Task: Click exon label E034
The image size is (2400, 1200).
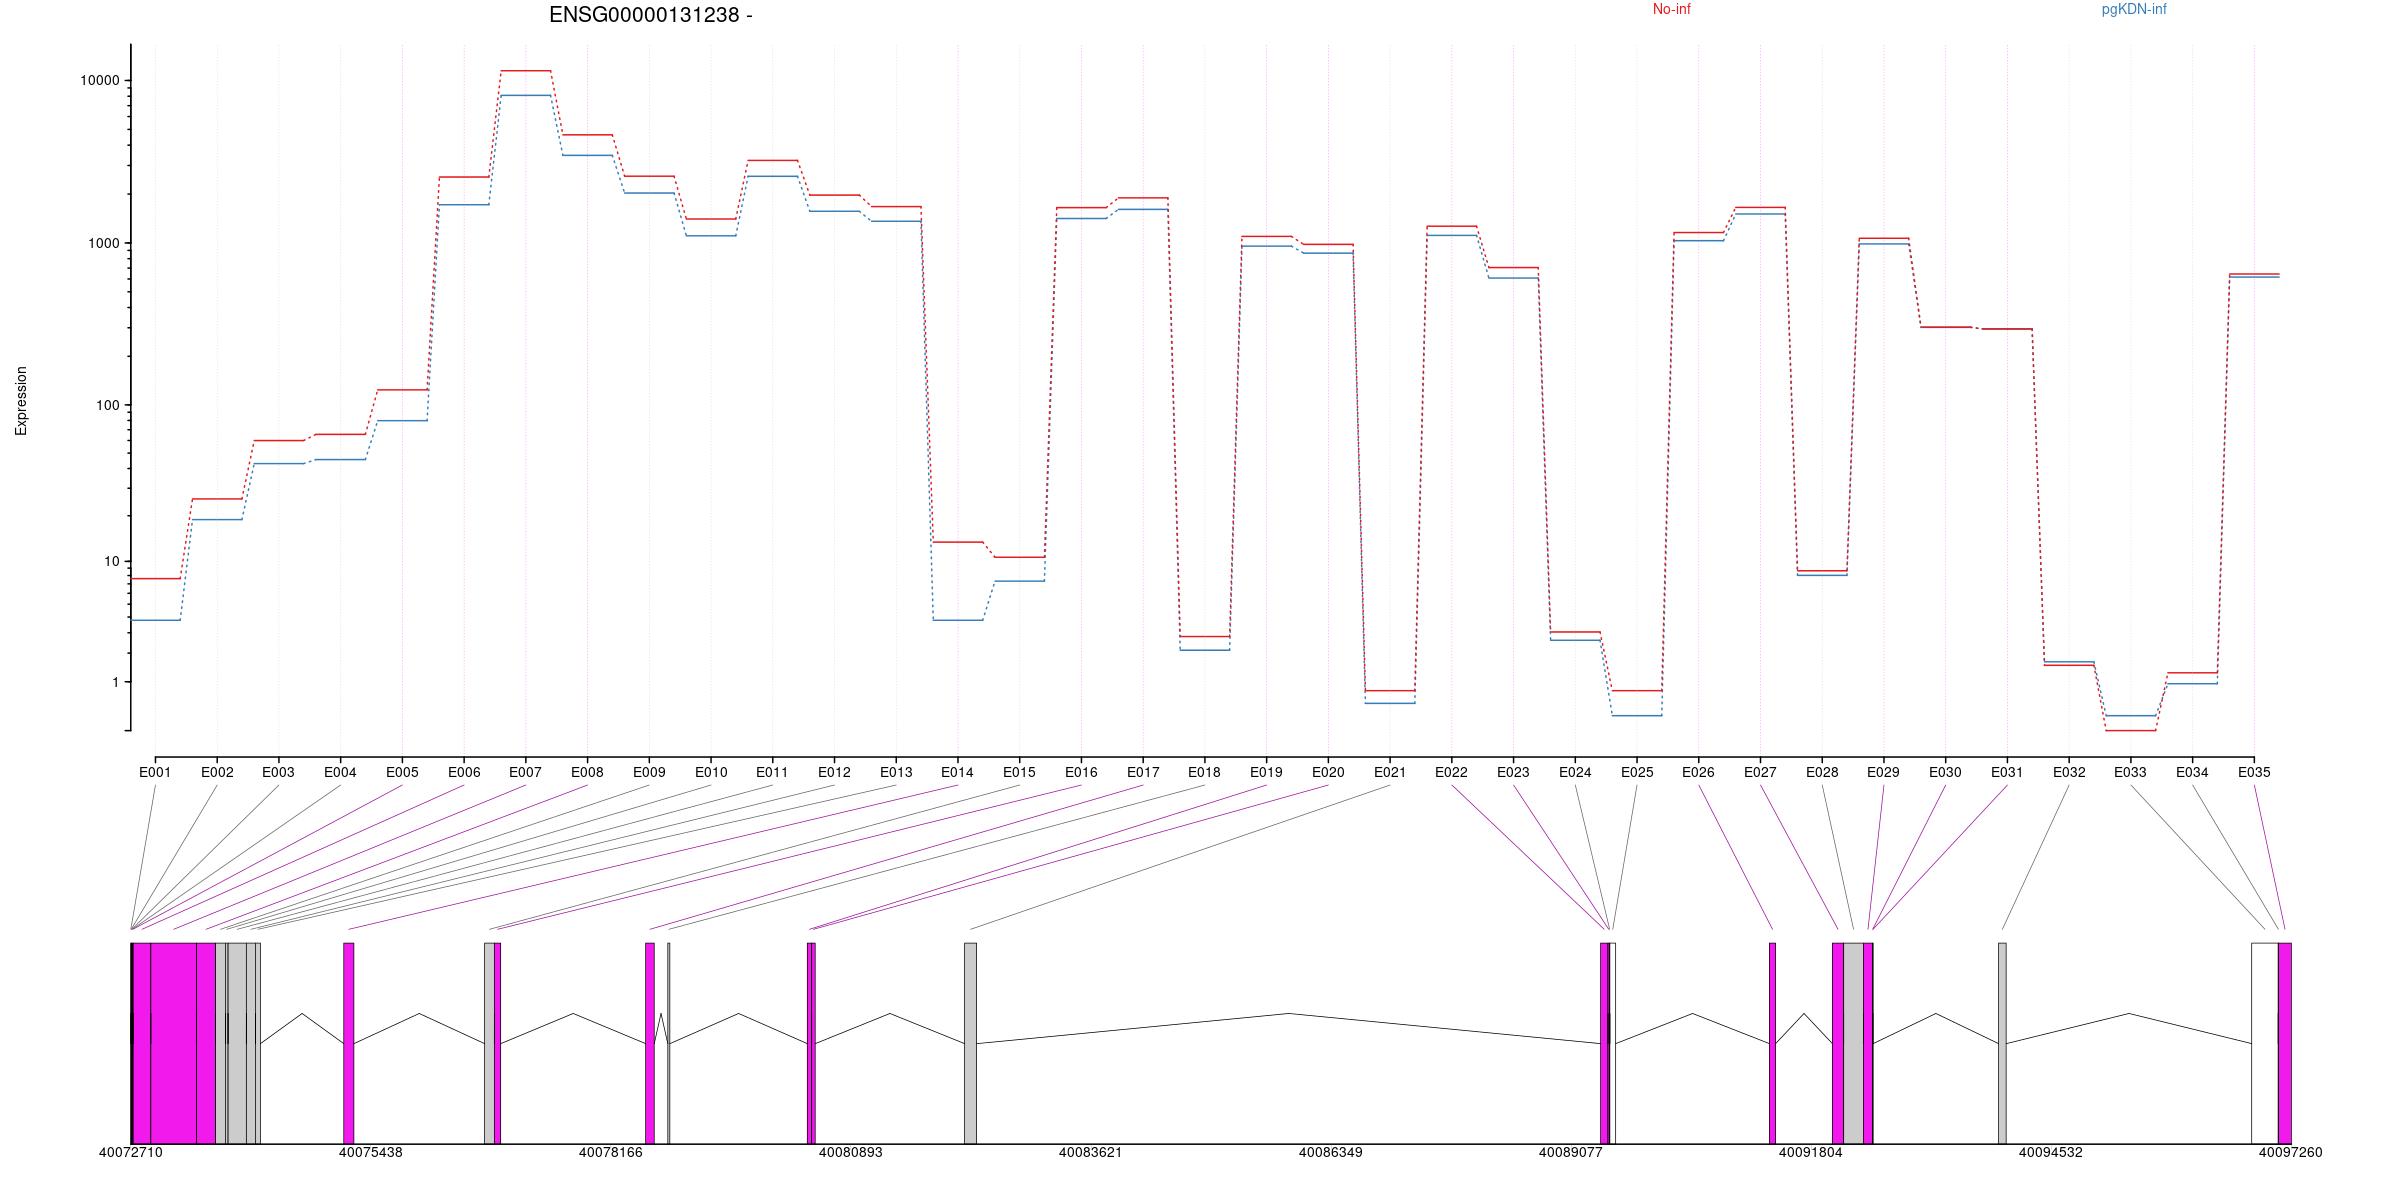Action: click(2192, 772)
